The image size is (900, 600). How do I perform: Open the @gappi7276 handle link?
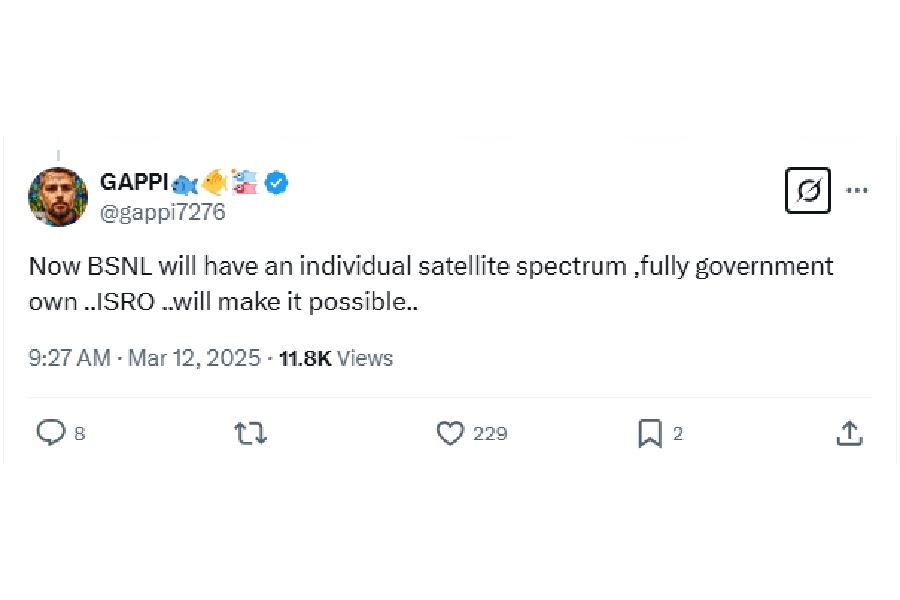pos(163,211)
